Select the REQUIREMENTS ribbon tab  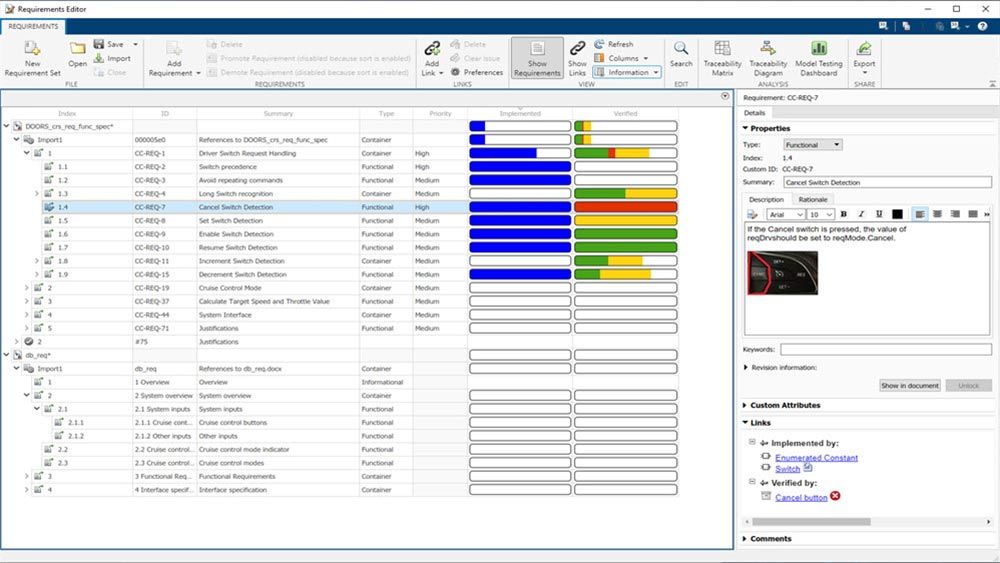tap(34, 27)
